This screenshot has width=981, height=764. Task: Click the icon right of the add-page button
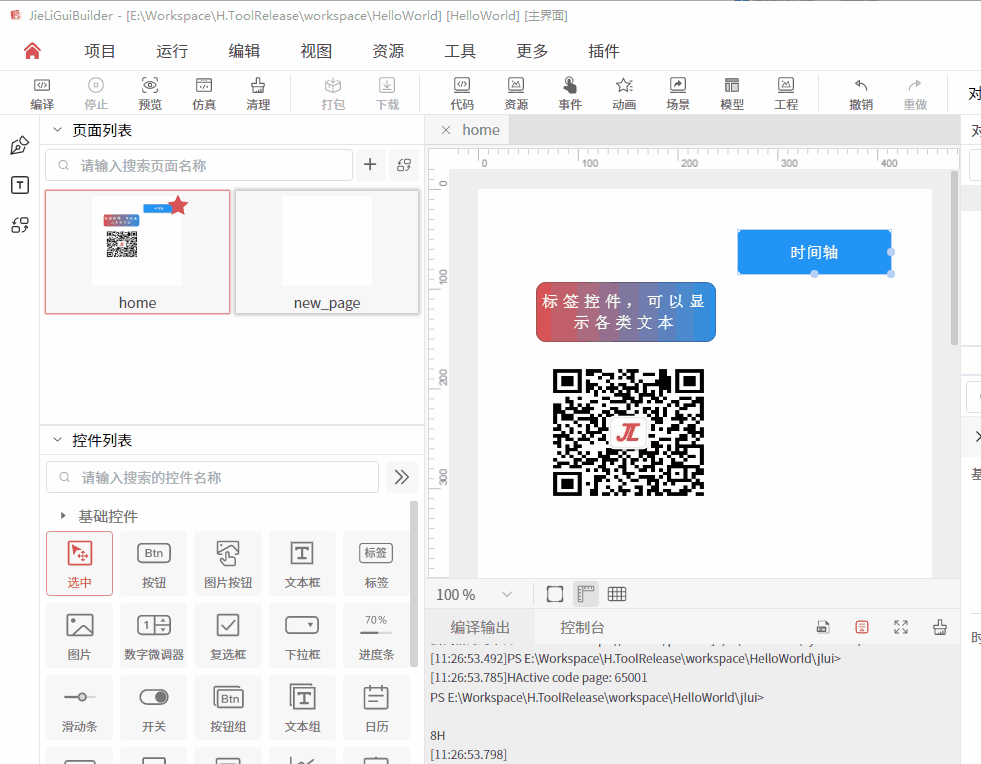(404, 165)
